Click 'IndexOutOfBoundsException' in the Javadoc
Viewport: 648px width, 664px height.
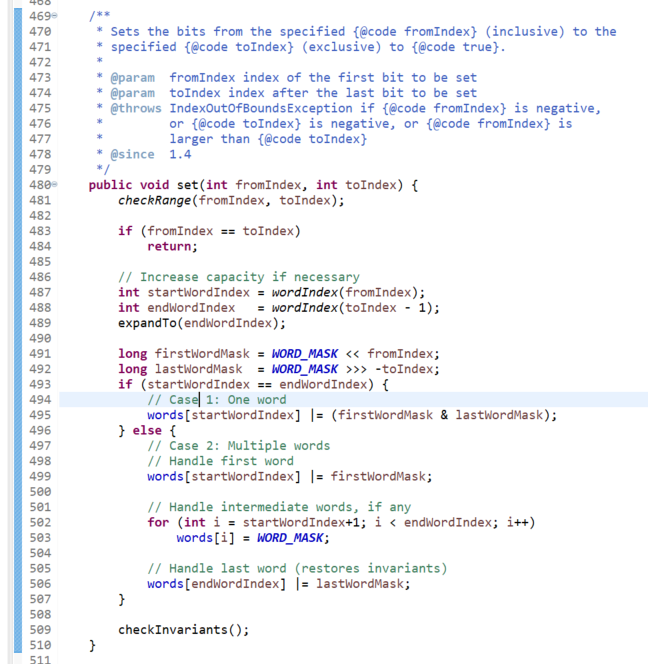coord(261,108)
